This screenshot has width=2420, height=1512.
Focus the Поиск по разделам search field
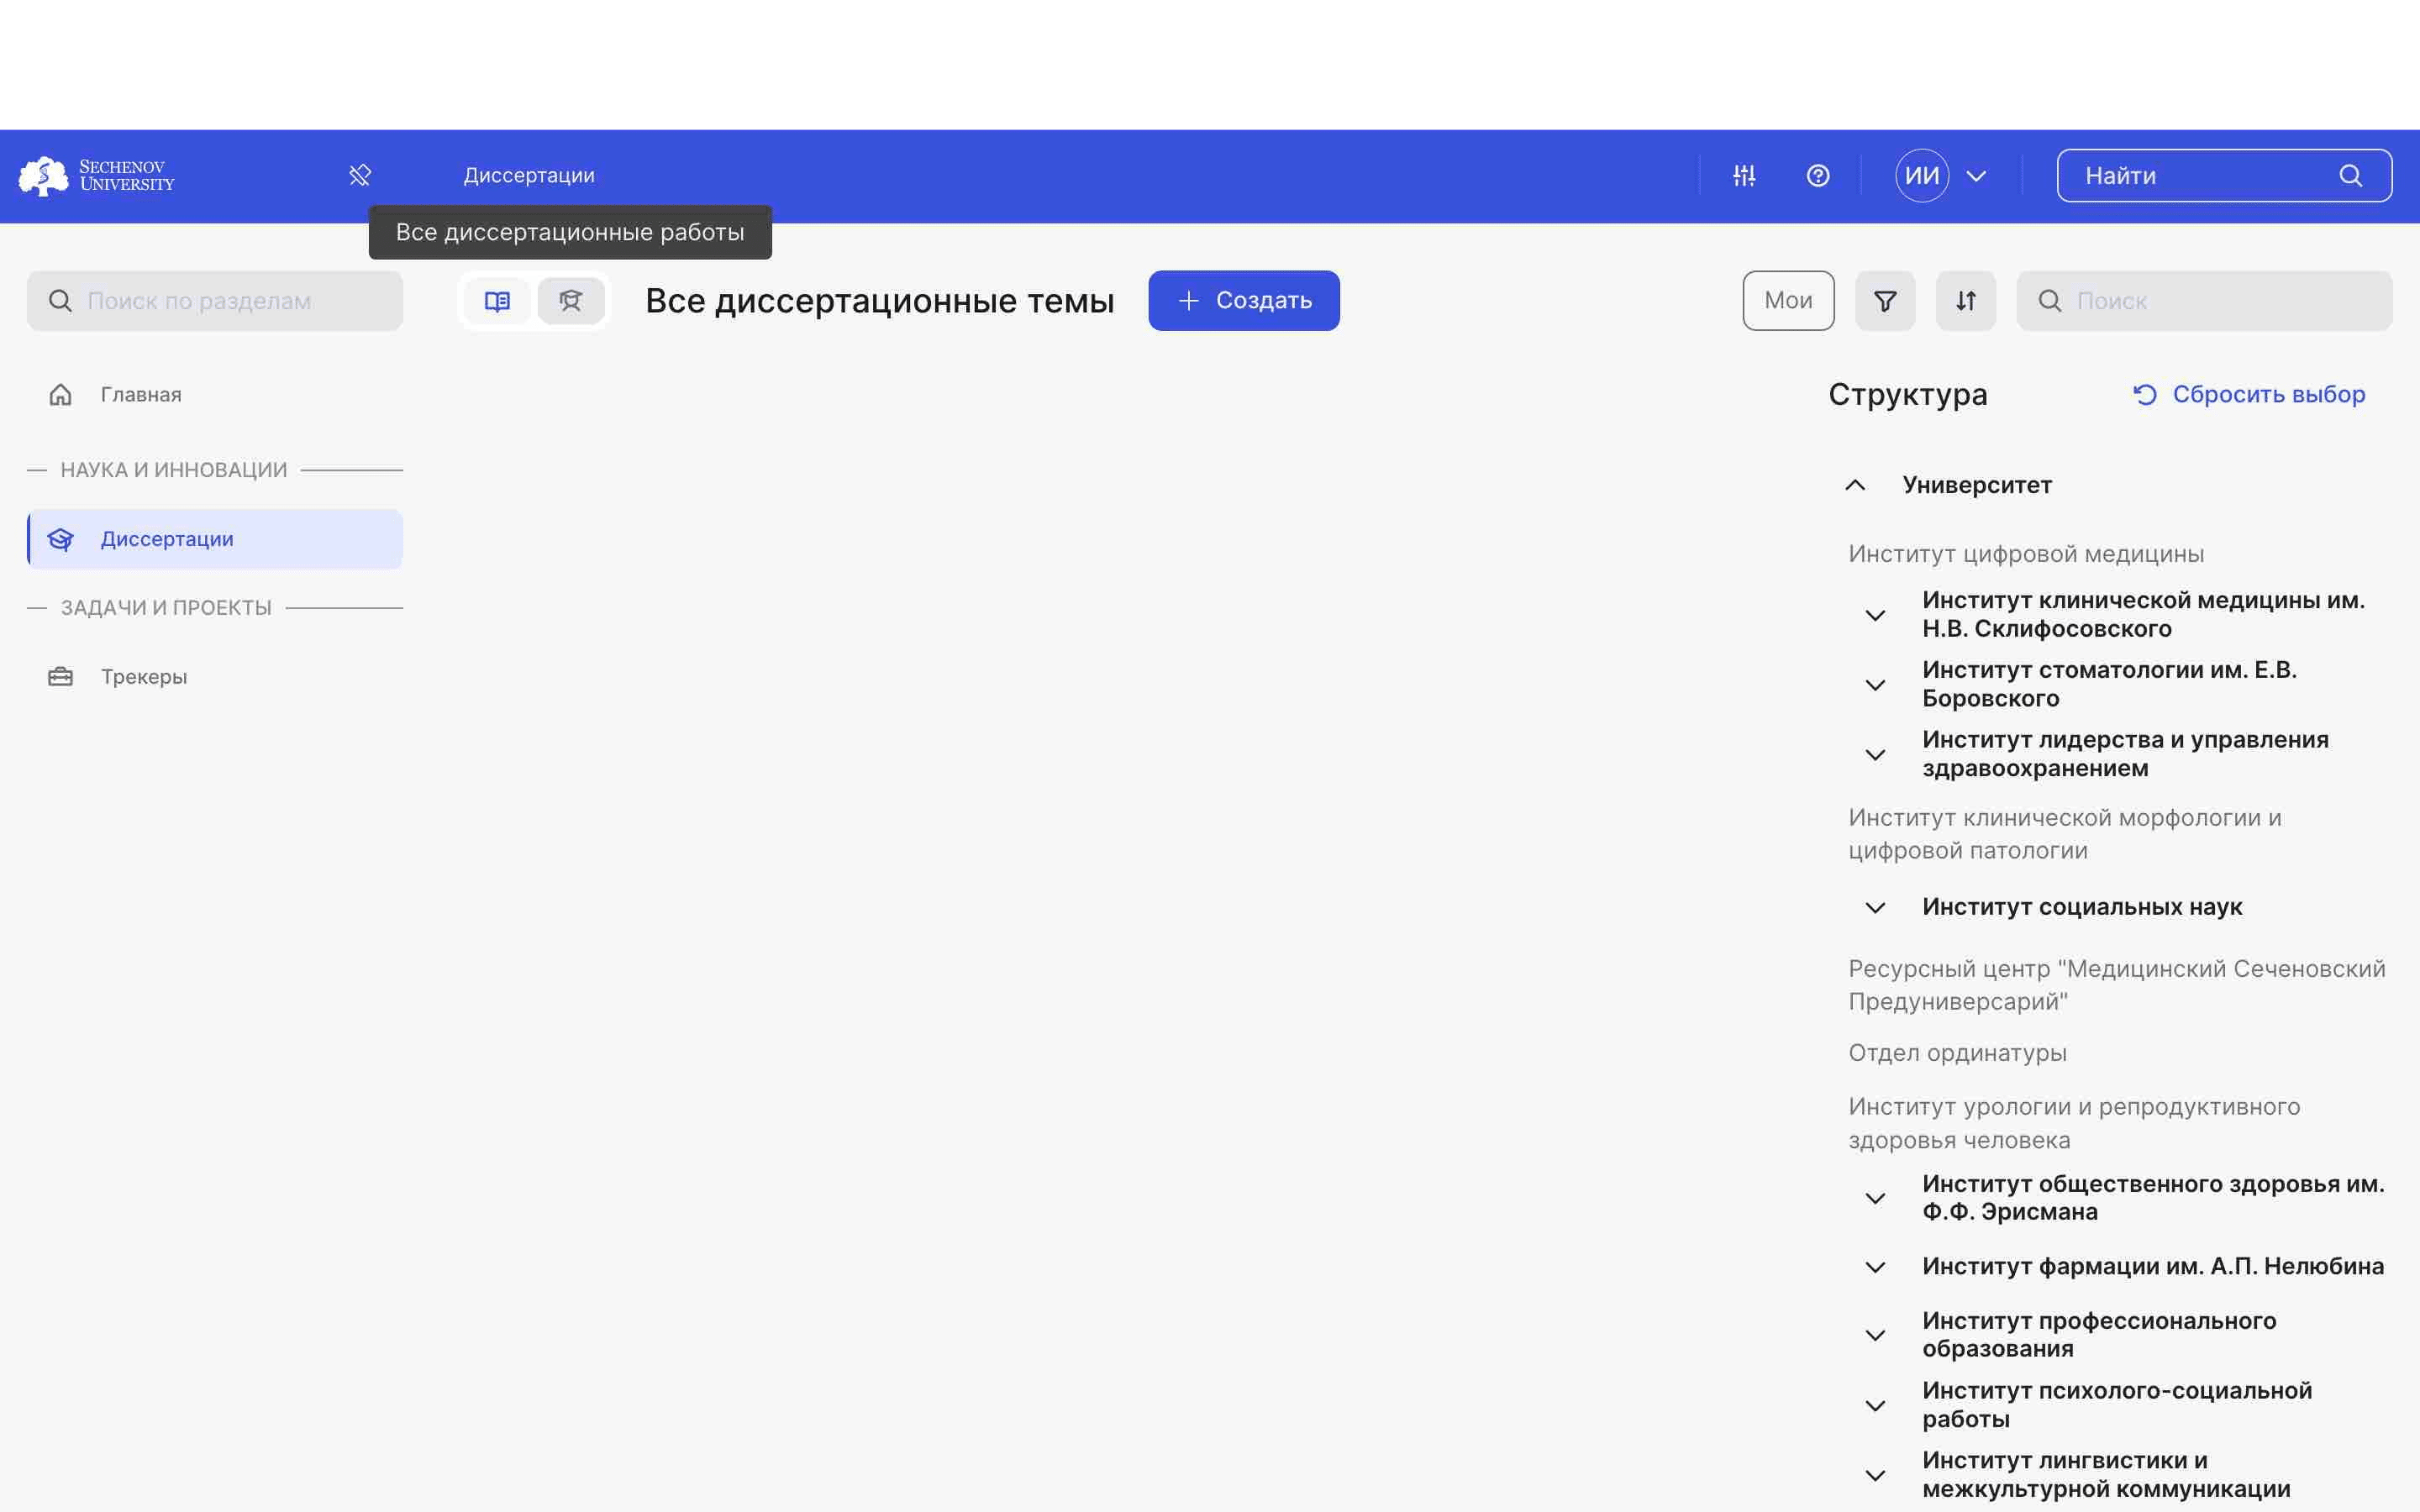point(215,301)
